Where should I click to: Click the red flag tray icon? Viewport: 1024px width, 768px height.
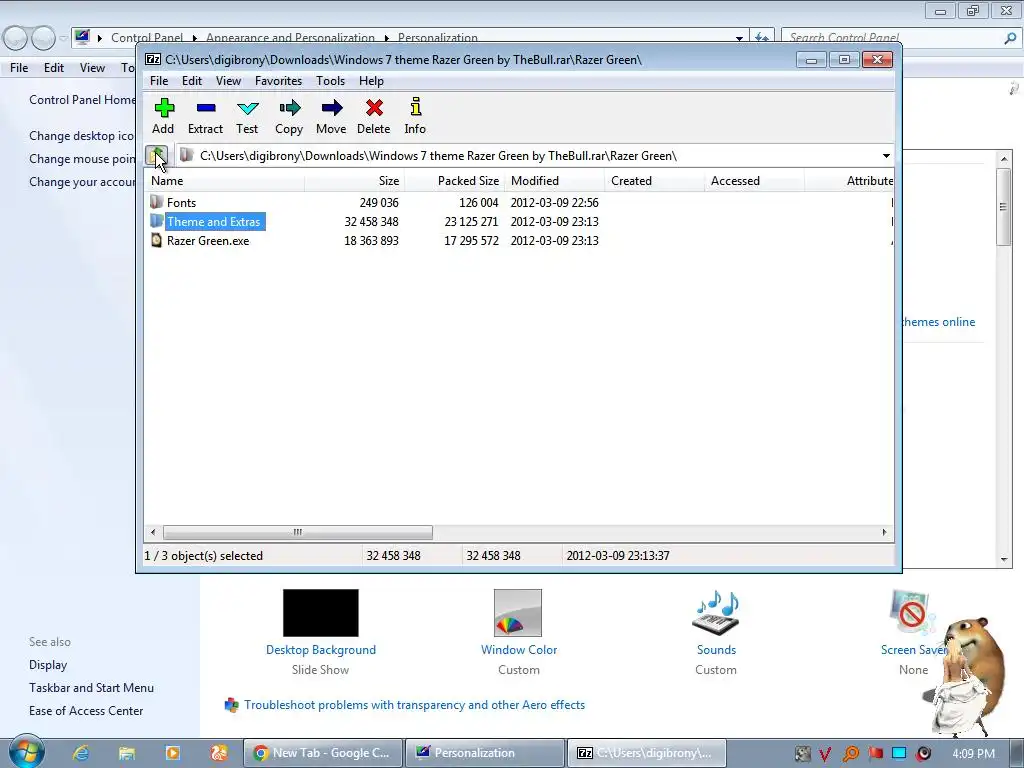pyautogui.click(x=876, y=754)
